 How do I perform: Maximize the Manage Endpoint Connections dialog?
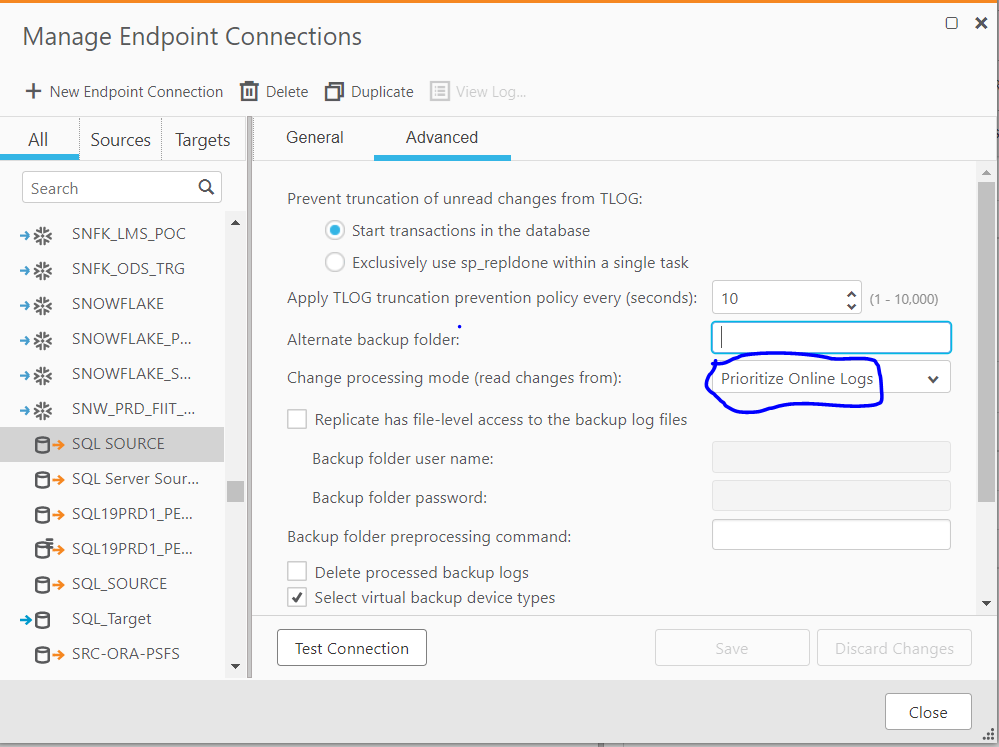pyautogui.click(x=951, y=24)
